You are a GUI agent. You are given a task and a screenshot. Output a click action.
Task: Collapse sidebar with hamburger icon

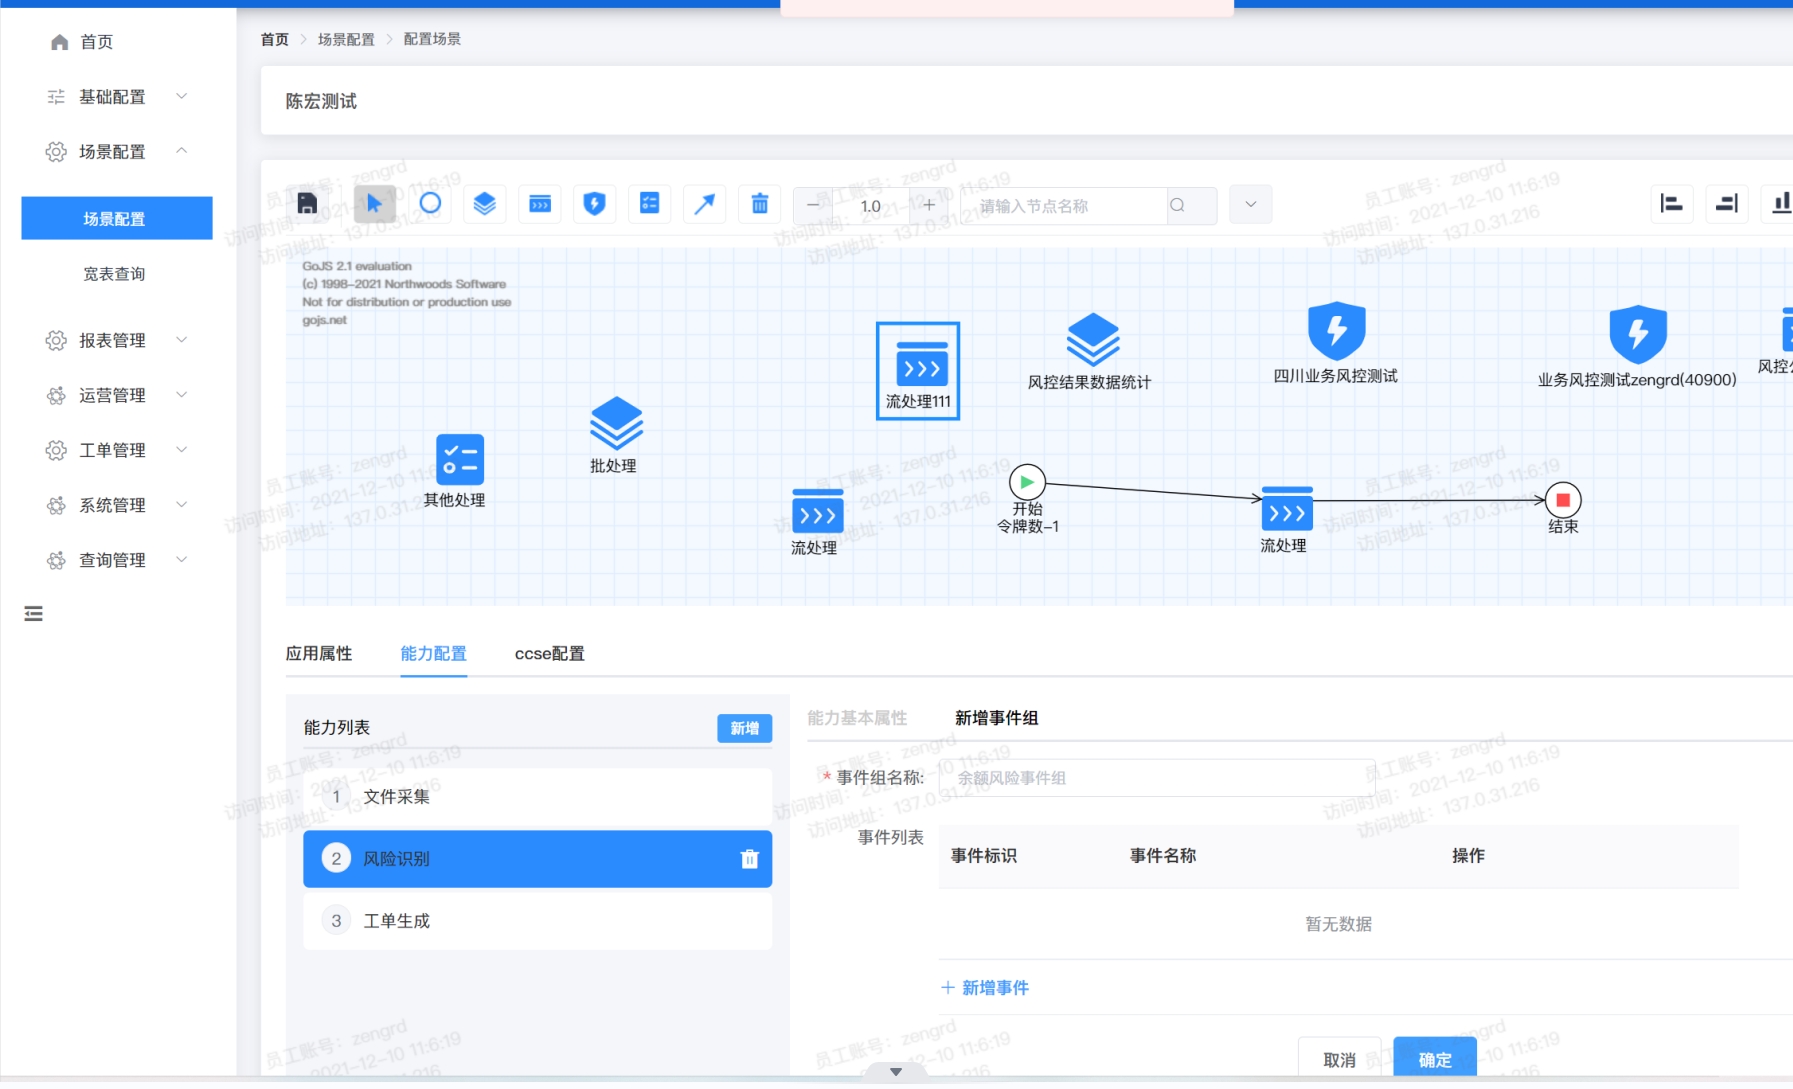(x=34, y=614)
